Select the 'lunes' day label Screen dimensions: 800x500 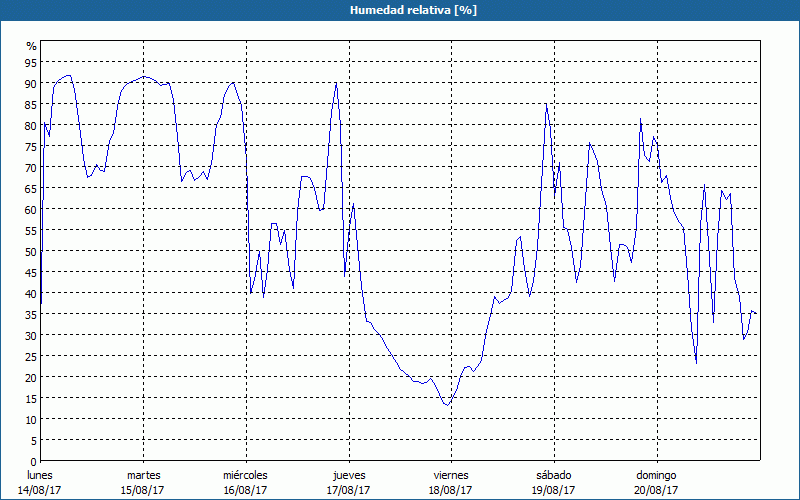pyautogui.click(x=40, y=474)
